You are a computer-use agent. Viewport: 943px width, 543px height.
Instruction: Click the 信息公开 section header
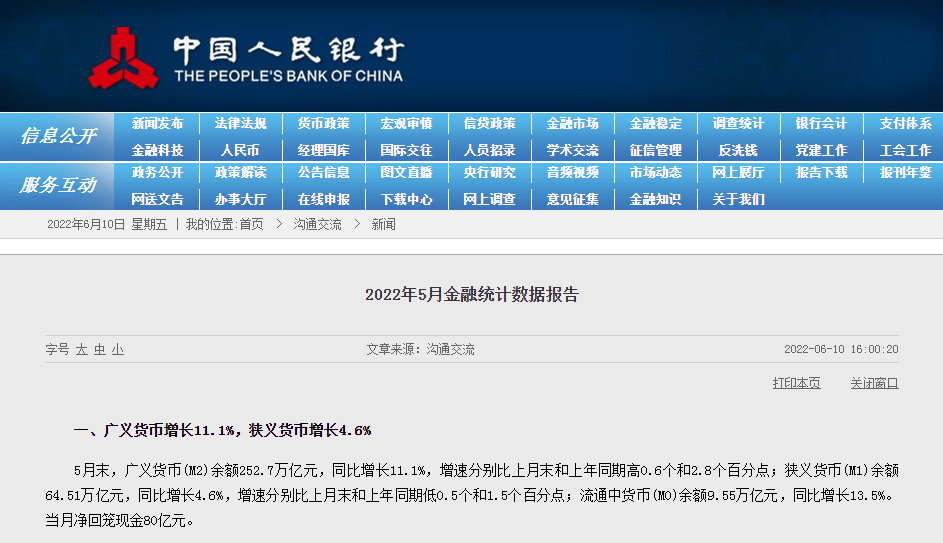[x=58, y=136]
